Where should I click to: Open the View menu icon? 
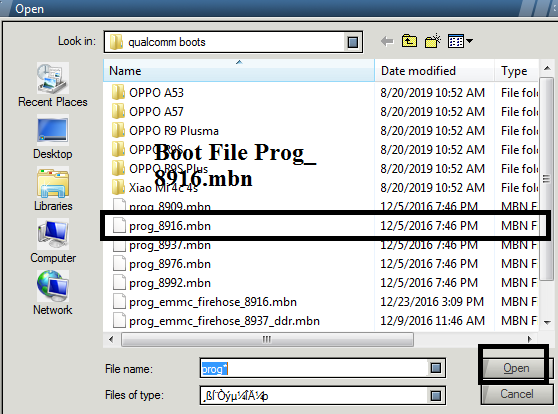click(x=460, y=41)
